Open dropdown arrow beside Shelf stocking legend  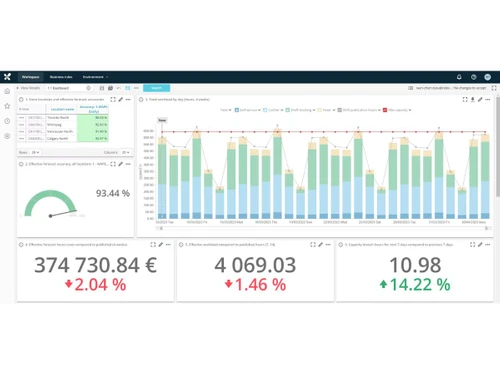314,110
